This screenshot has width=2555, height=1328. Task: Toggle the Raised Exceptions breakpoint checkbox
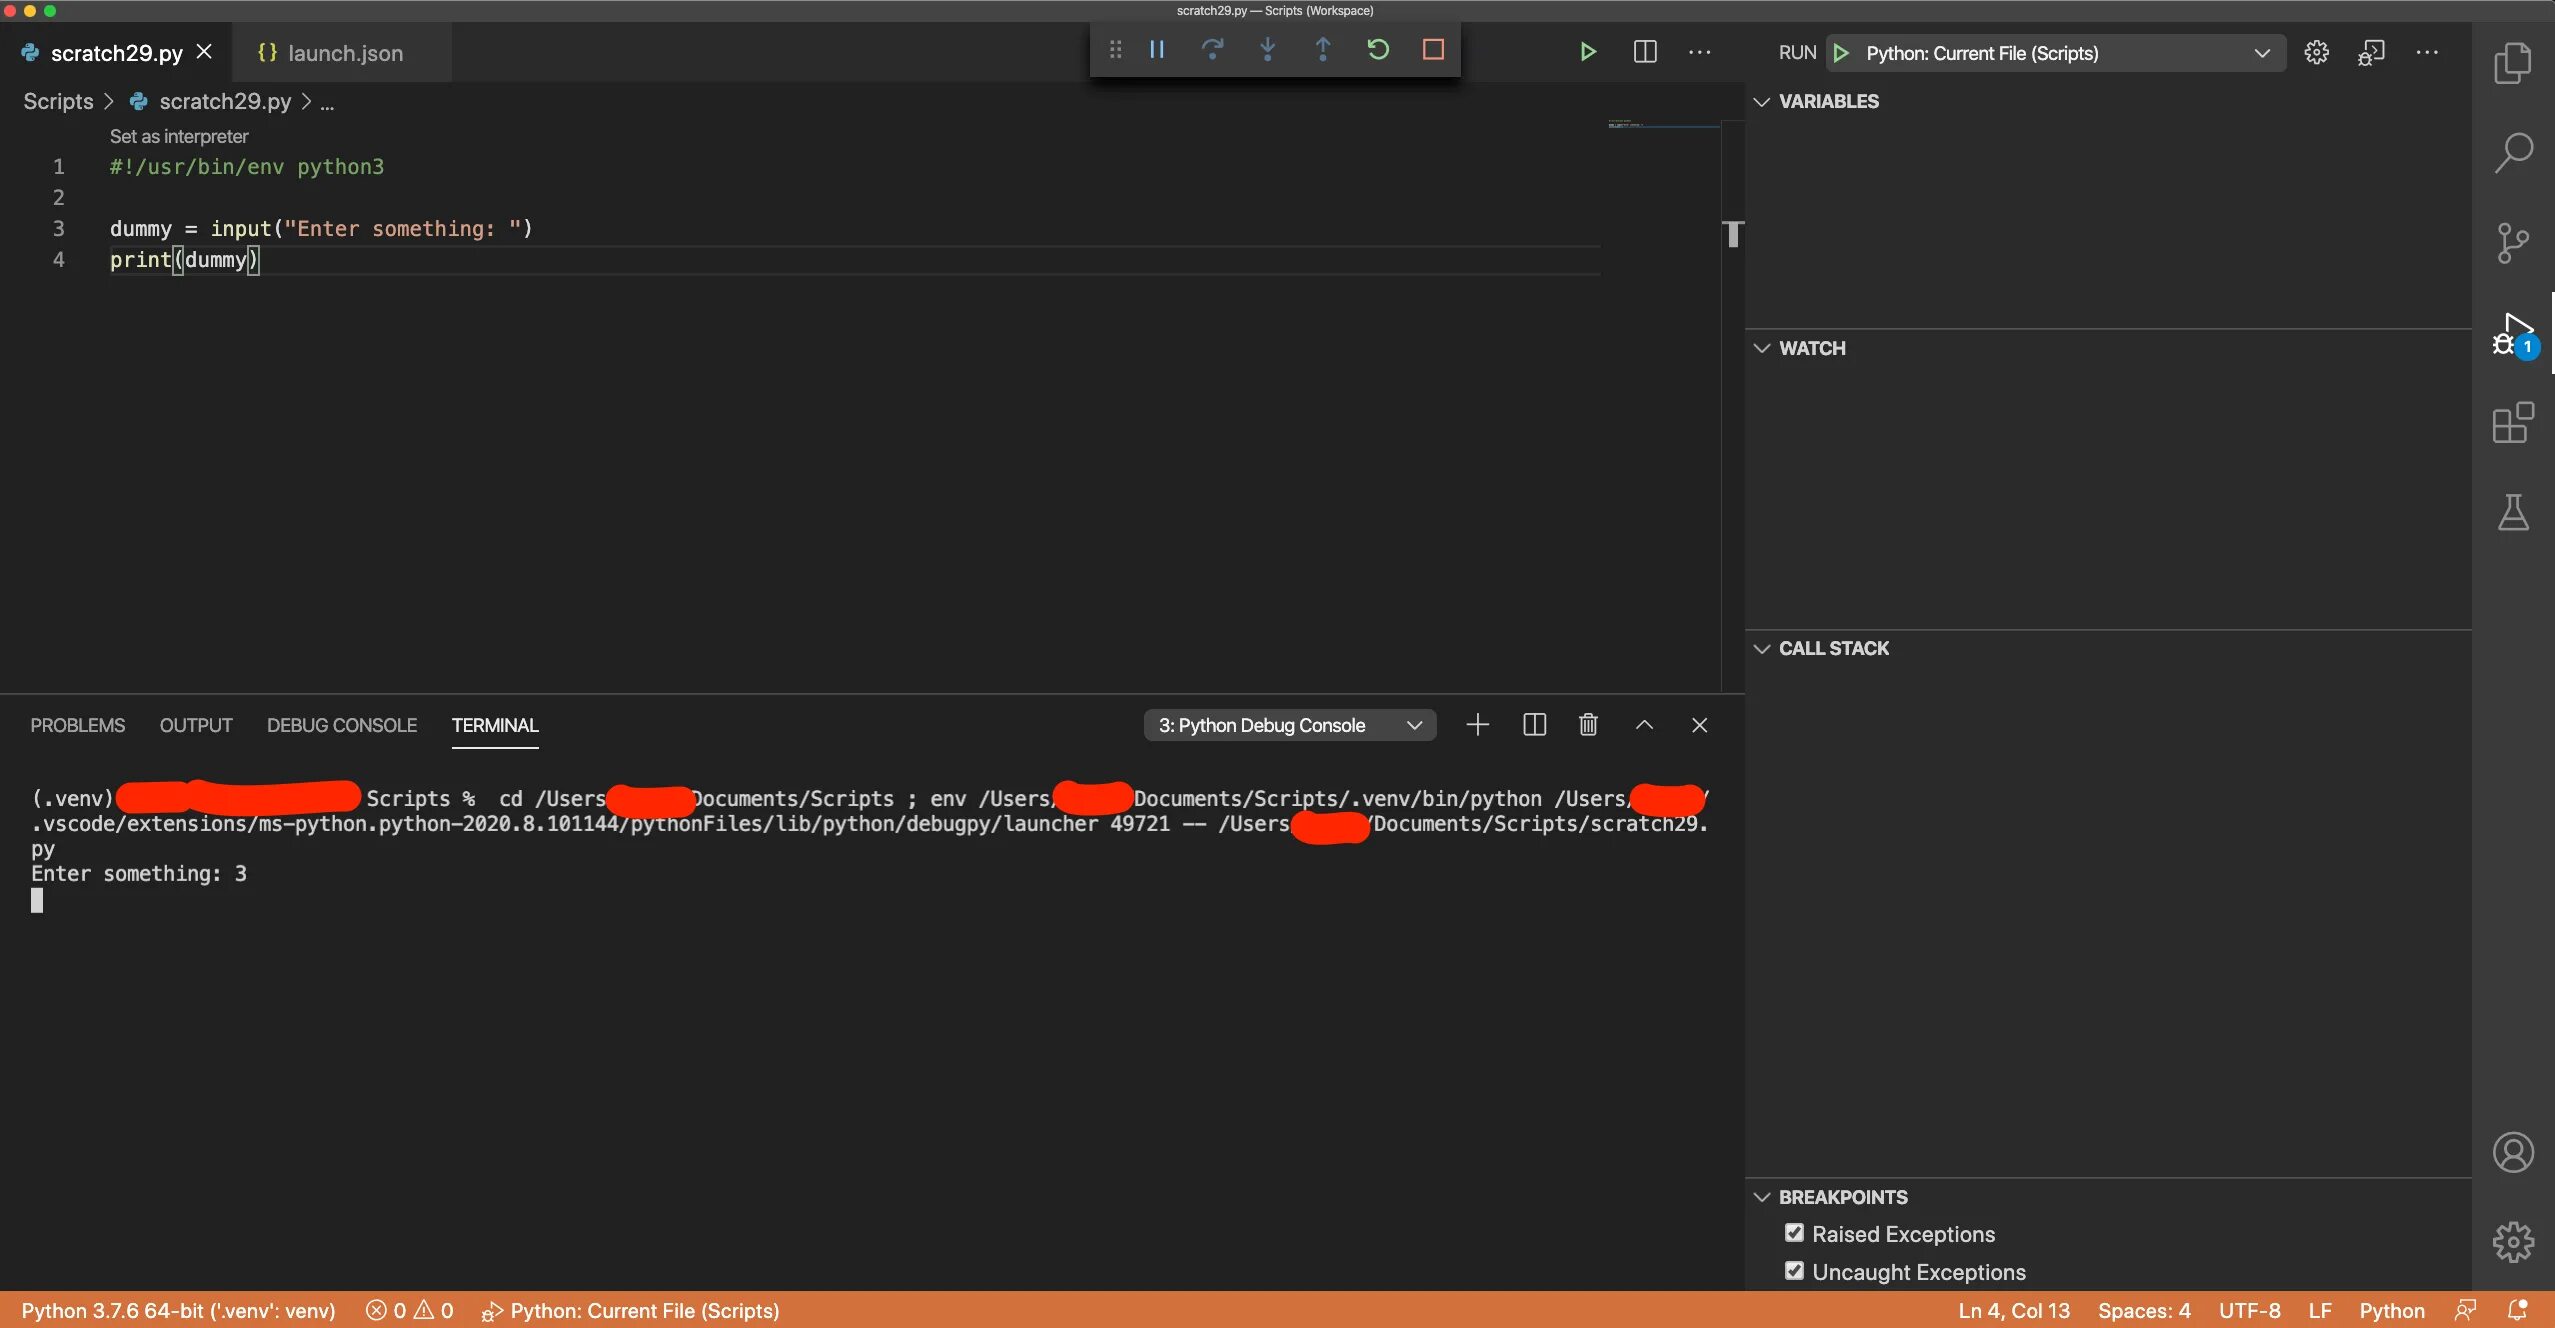1794,1233
